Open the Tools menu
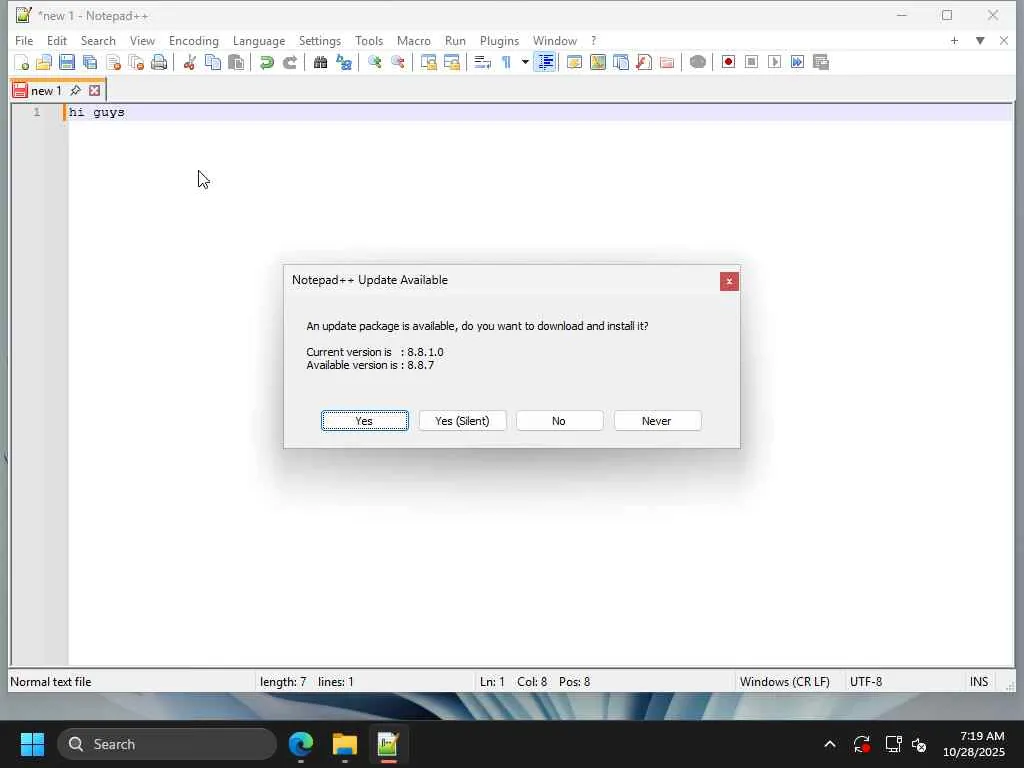The width and height of the screenshot is (1024, 768). (x=369, y=40)
